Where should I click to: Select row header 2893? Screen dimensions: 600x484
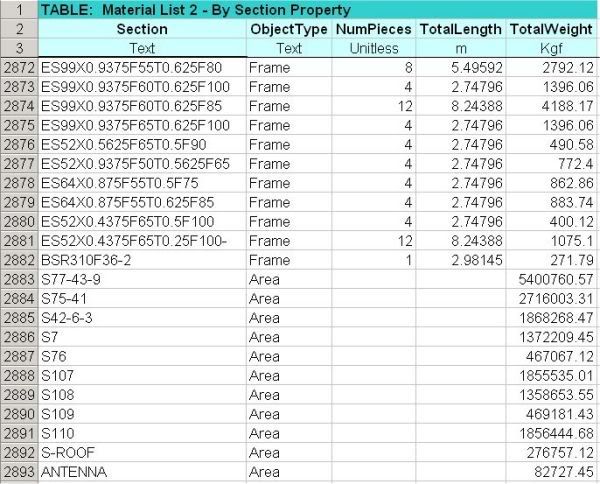[x=19, y=472]
